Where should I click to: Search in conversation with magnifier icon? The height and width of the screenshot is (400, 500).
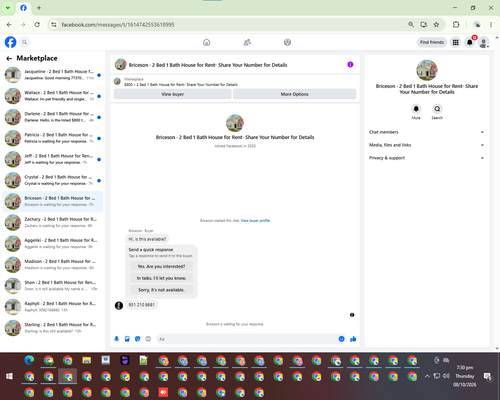(x=437, y=109)
